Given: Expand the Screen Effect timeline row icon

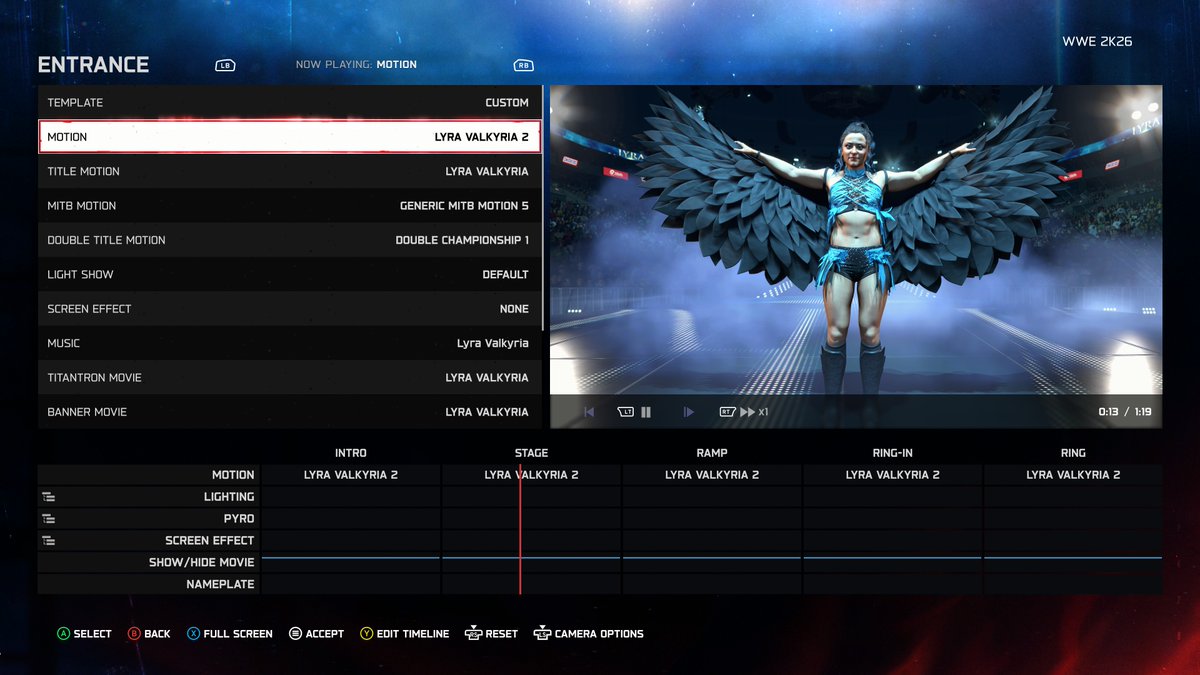Looking at the screenshot, I should pos(48,541).
